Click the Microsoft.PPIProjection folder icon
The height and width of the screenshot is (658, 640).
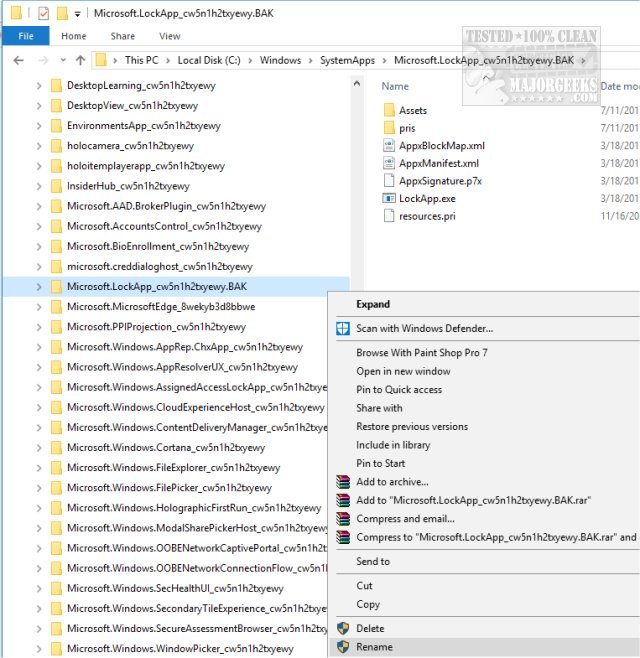pyautogui.click(x=56, y=327)
